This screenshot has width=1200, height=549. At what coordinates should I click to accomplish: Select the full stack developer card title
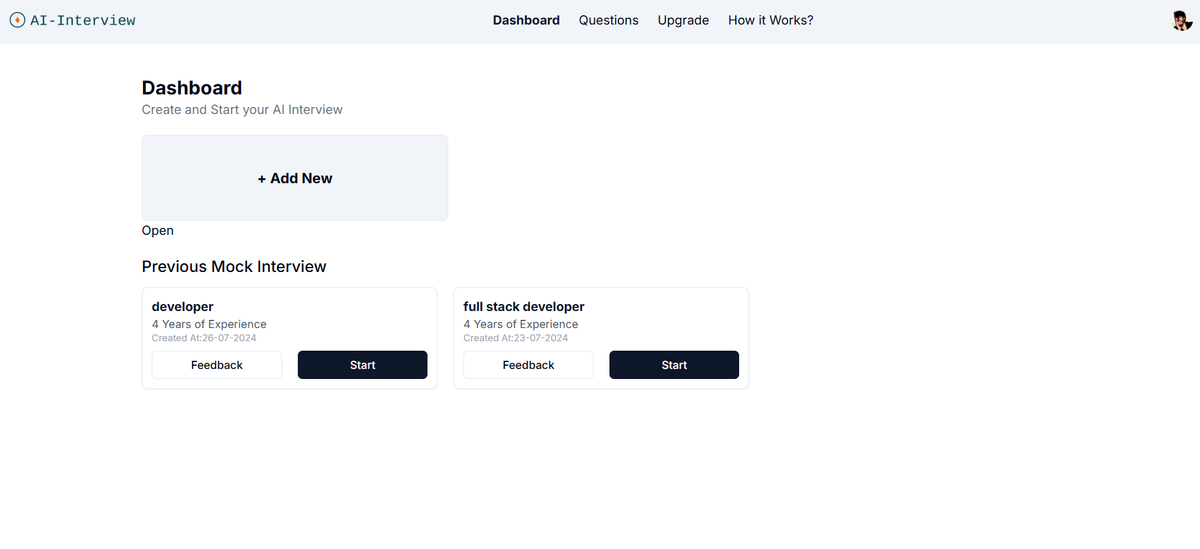coord(524,307)
